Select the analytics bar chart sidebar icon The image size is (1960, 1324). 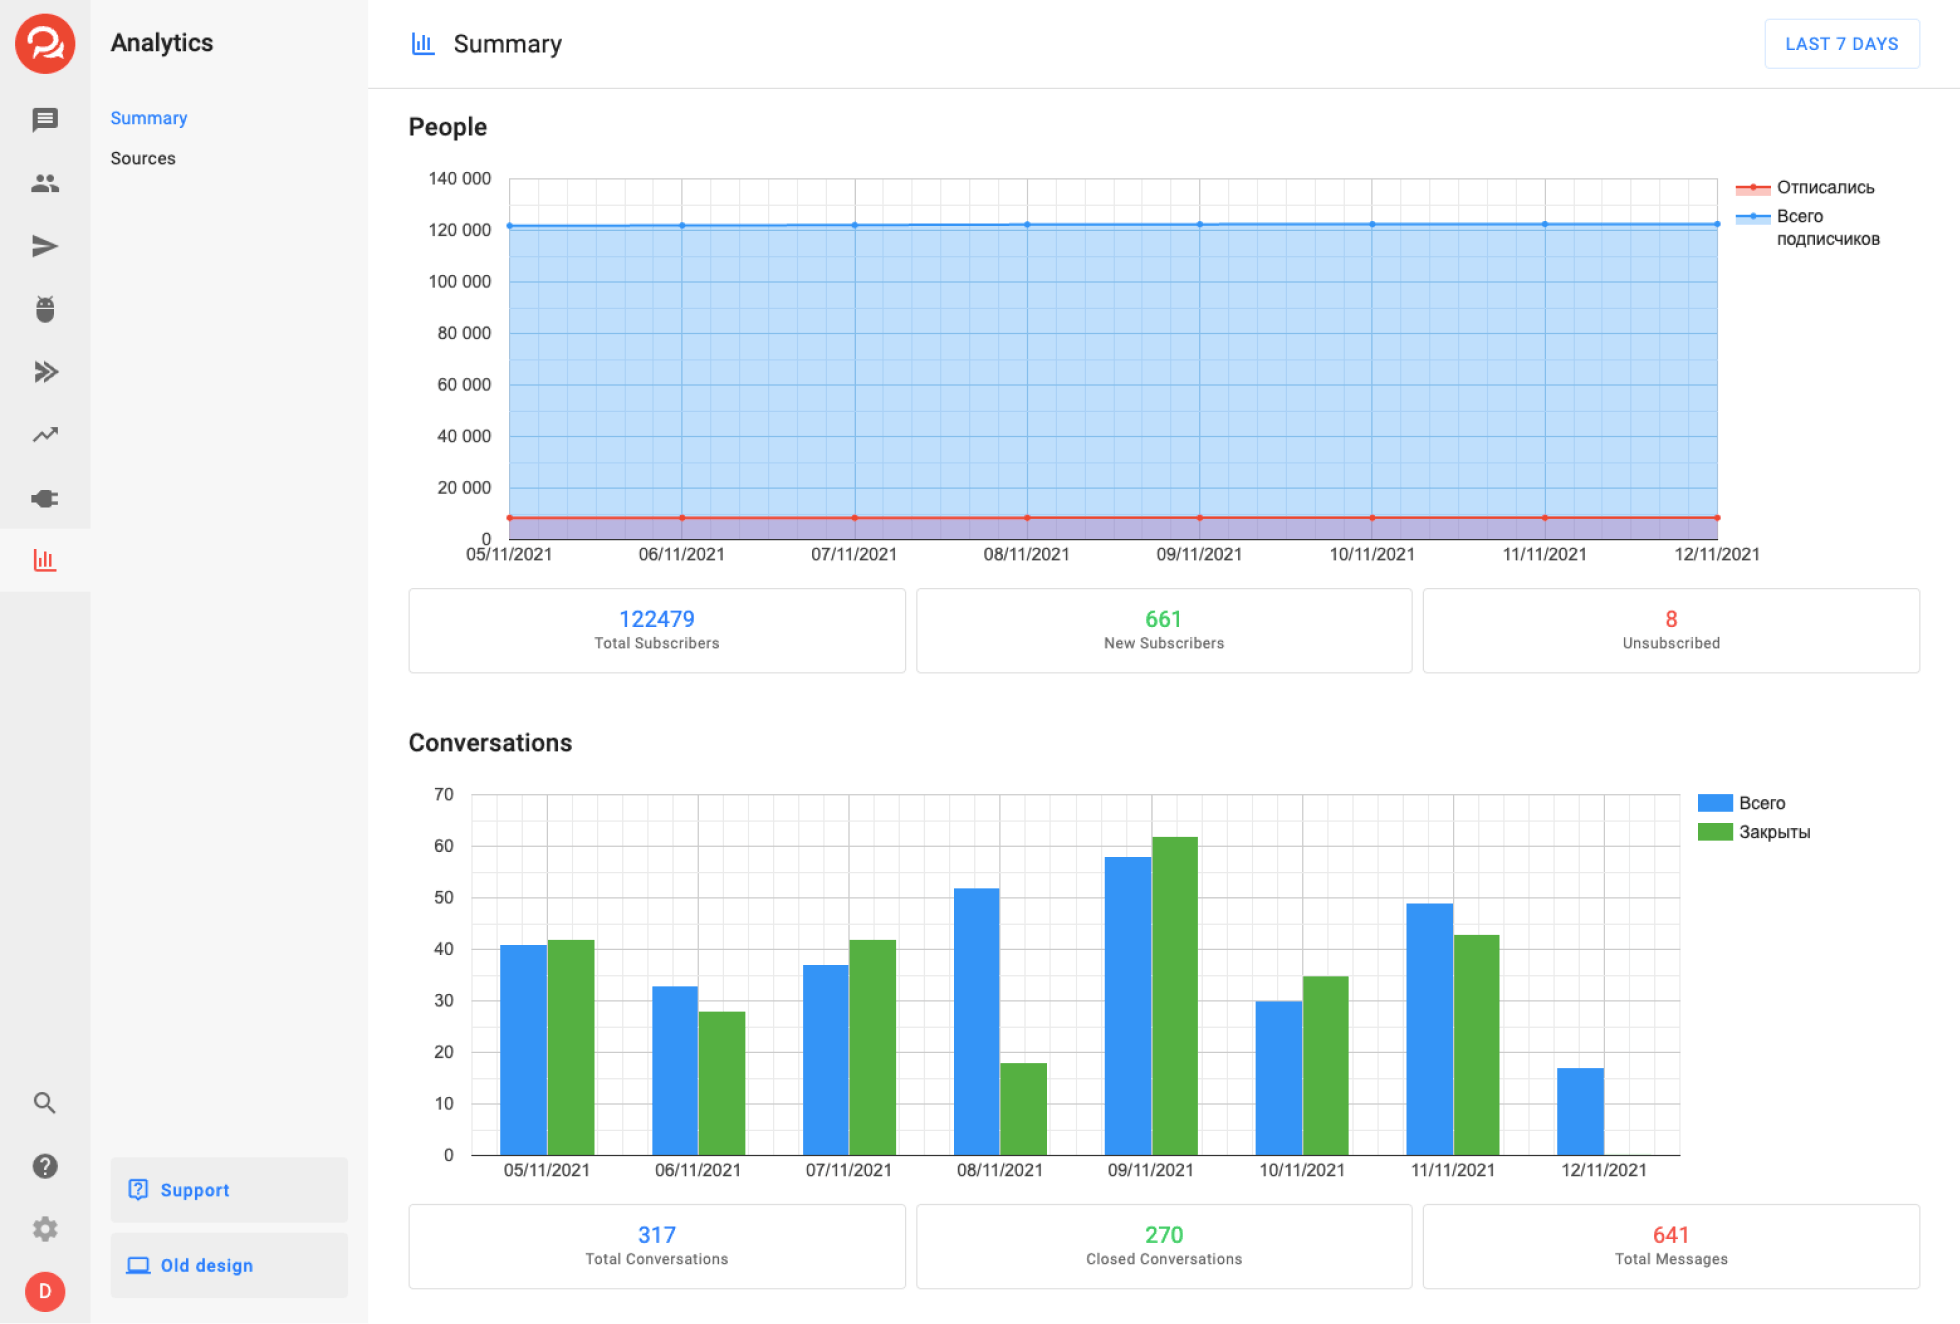[x=45, y=560]
